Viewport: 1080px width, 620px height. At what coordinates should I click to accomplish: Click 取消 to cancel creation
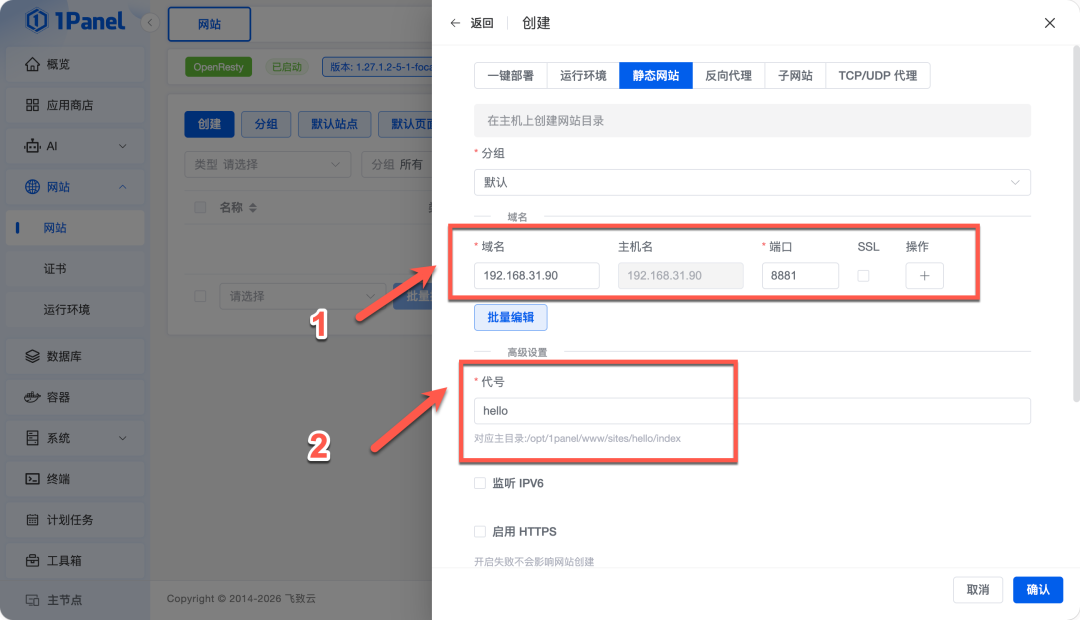977,590
